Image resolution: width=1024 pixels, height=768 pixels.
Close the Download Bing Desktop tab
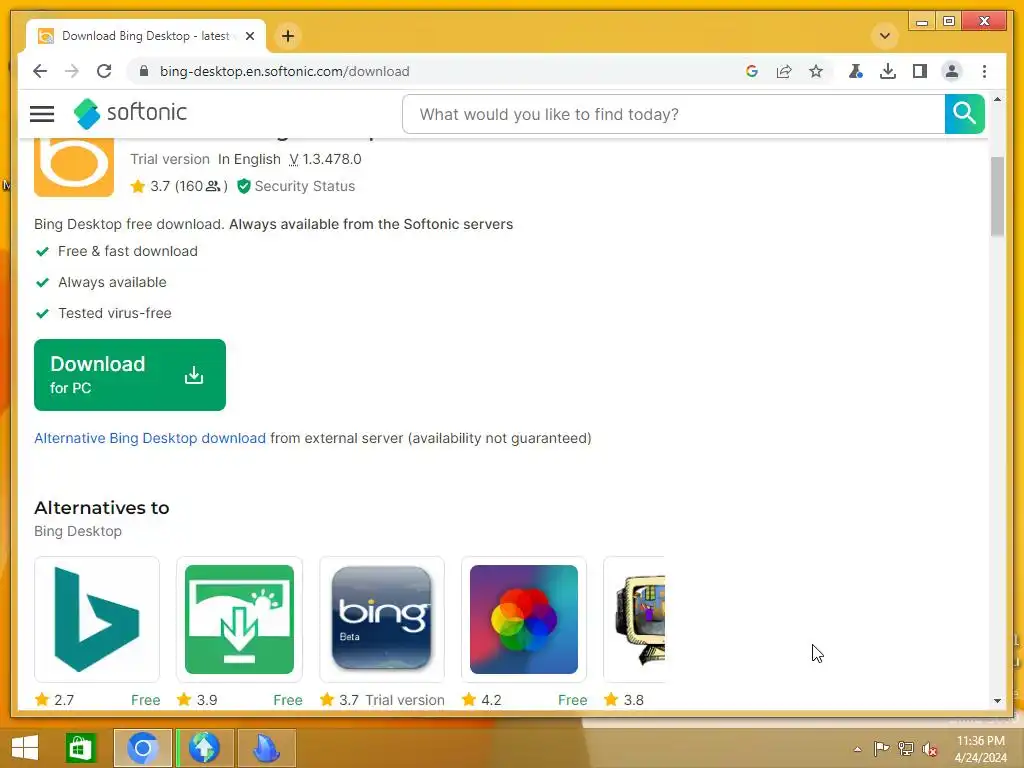(x=249, y=36)
